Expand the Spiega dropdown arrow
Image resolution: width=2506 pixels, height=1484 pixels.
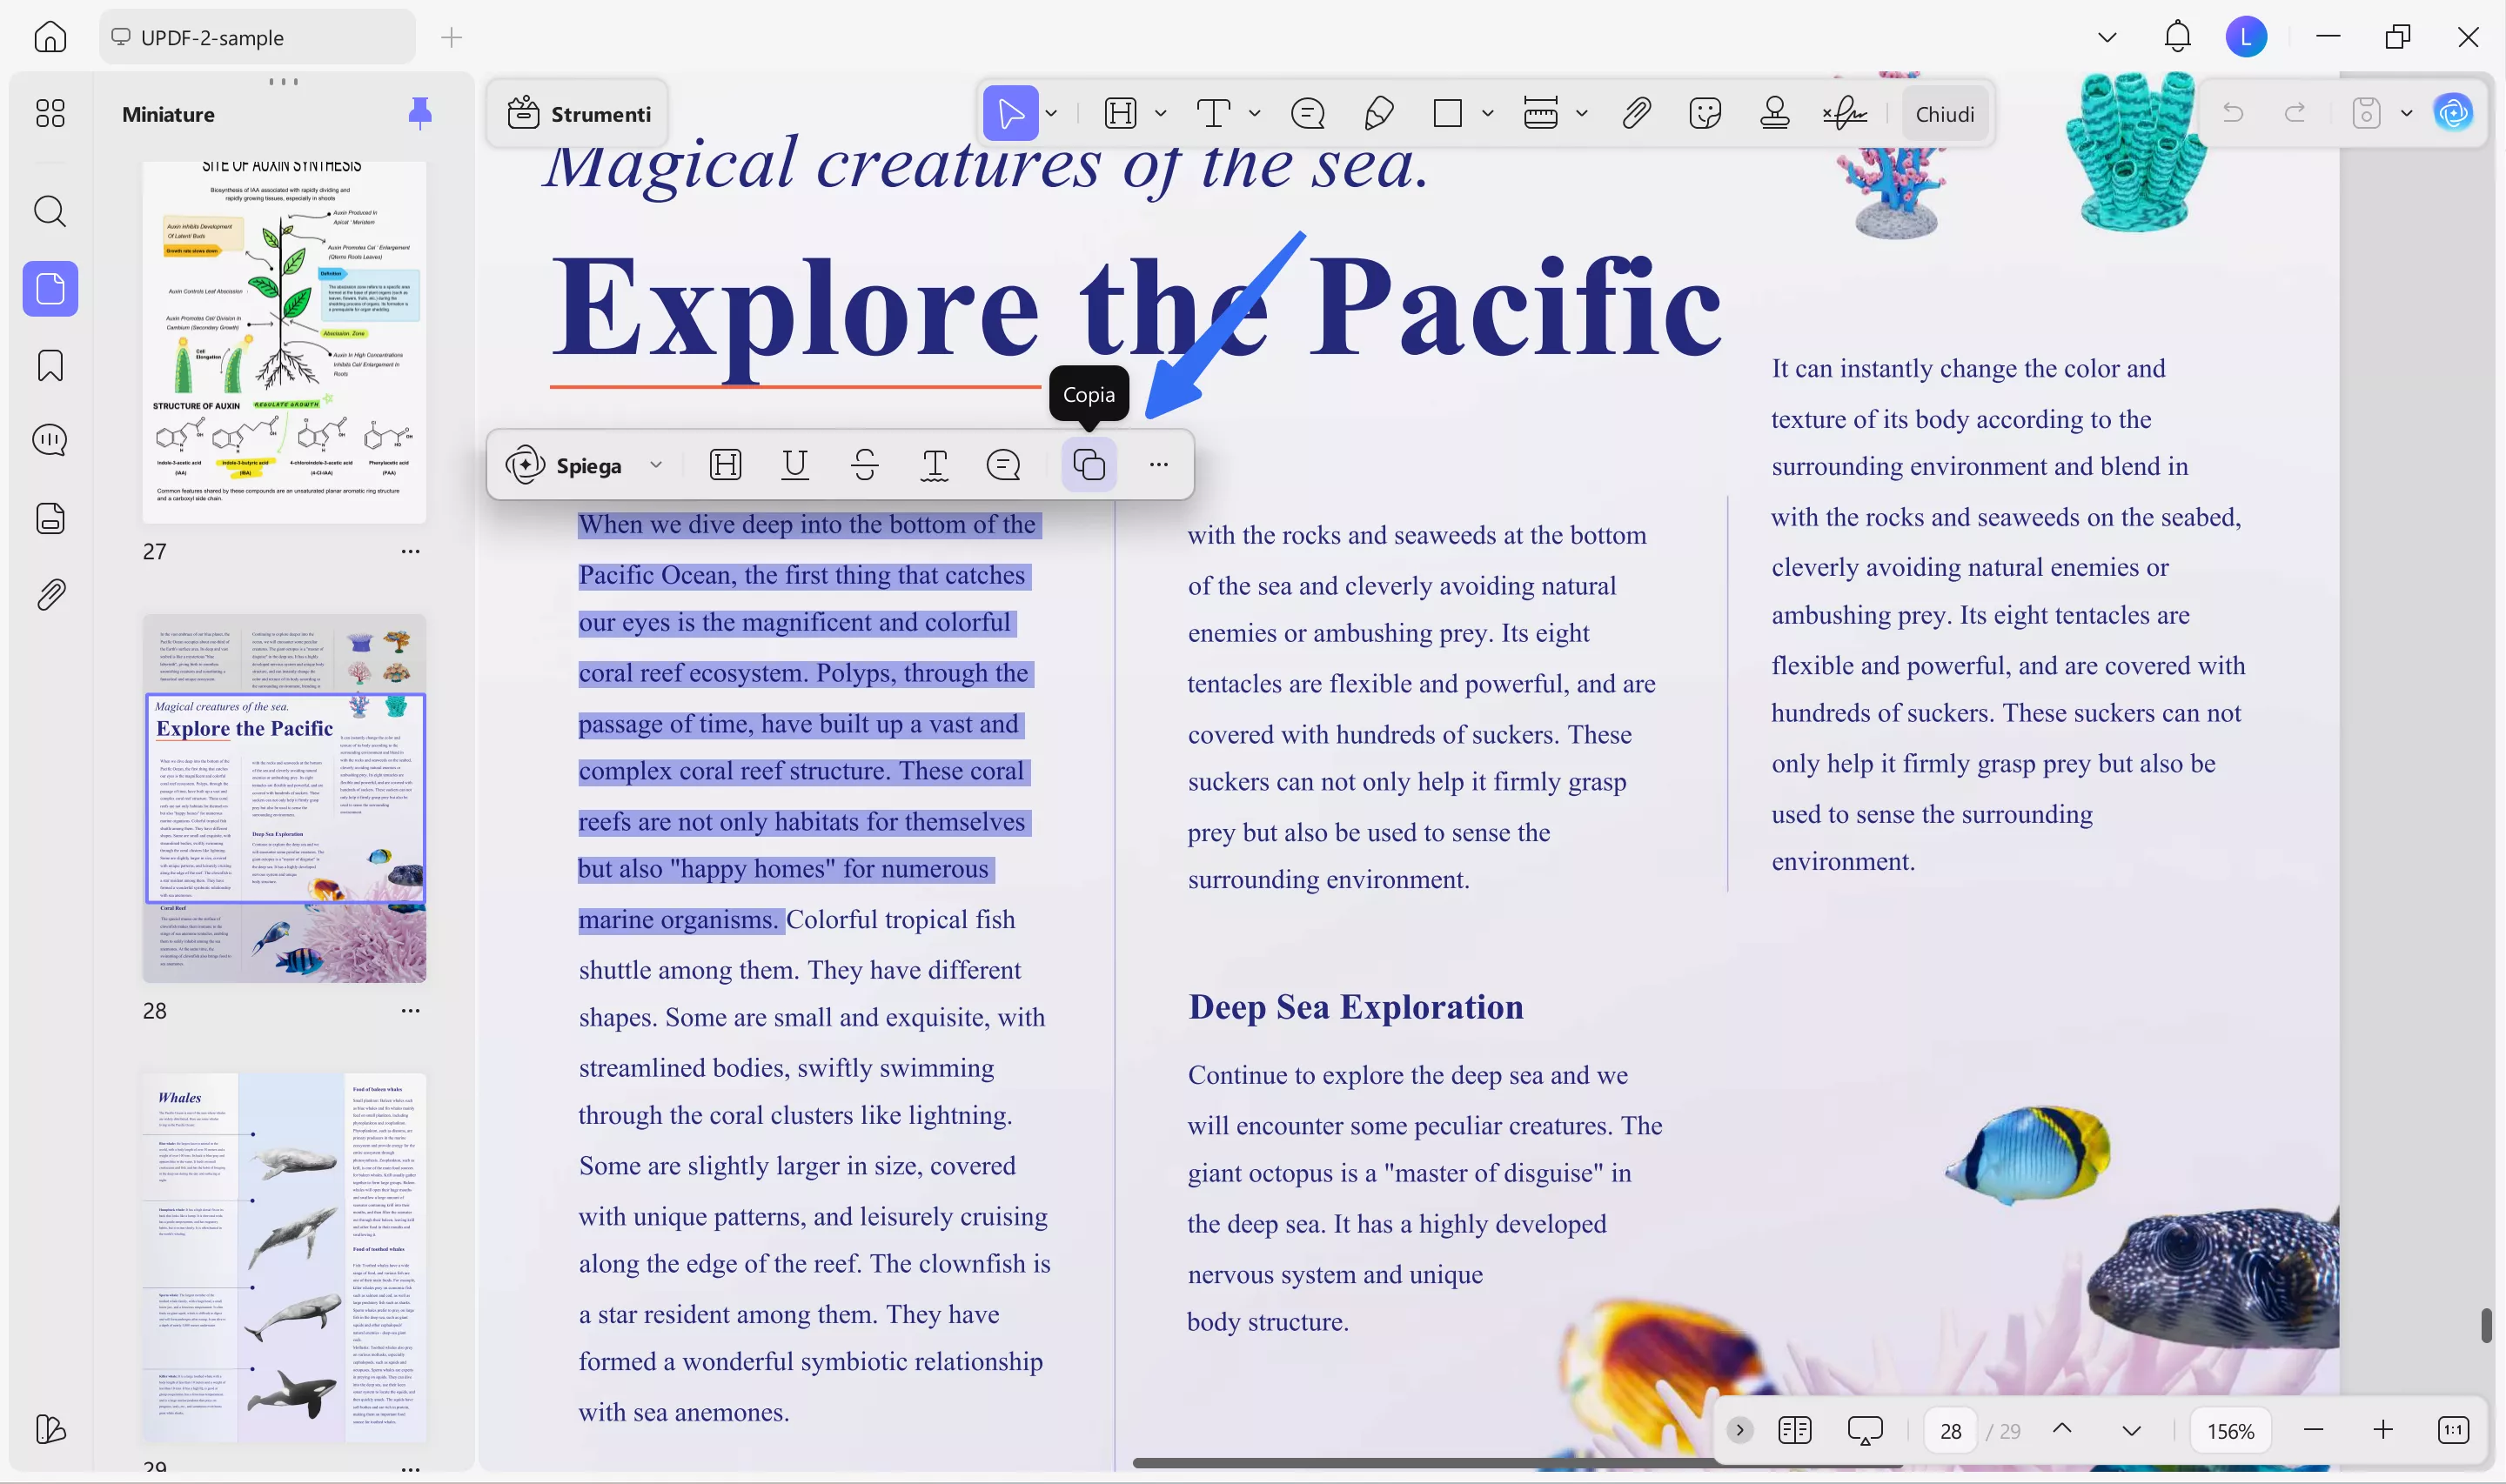656,465
